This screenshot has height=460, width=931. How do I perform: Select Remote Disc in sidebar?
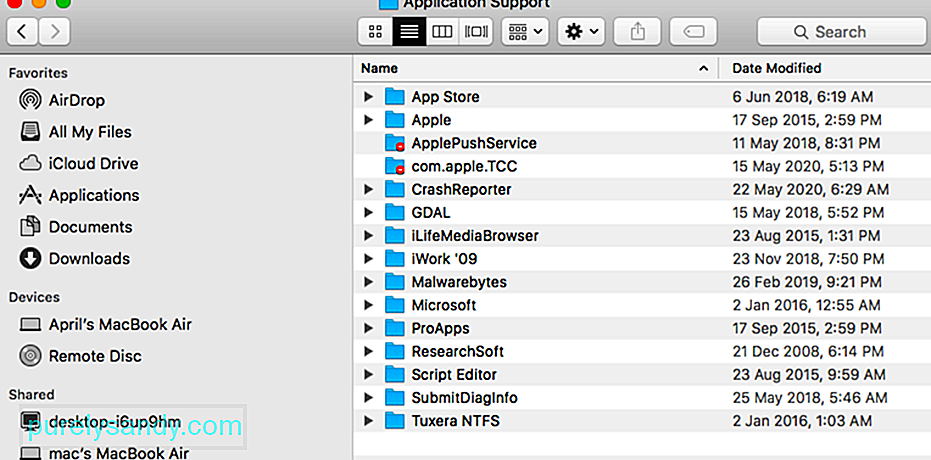coord(80,356)
